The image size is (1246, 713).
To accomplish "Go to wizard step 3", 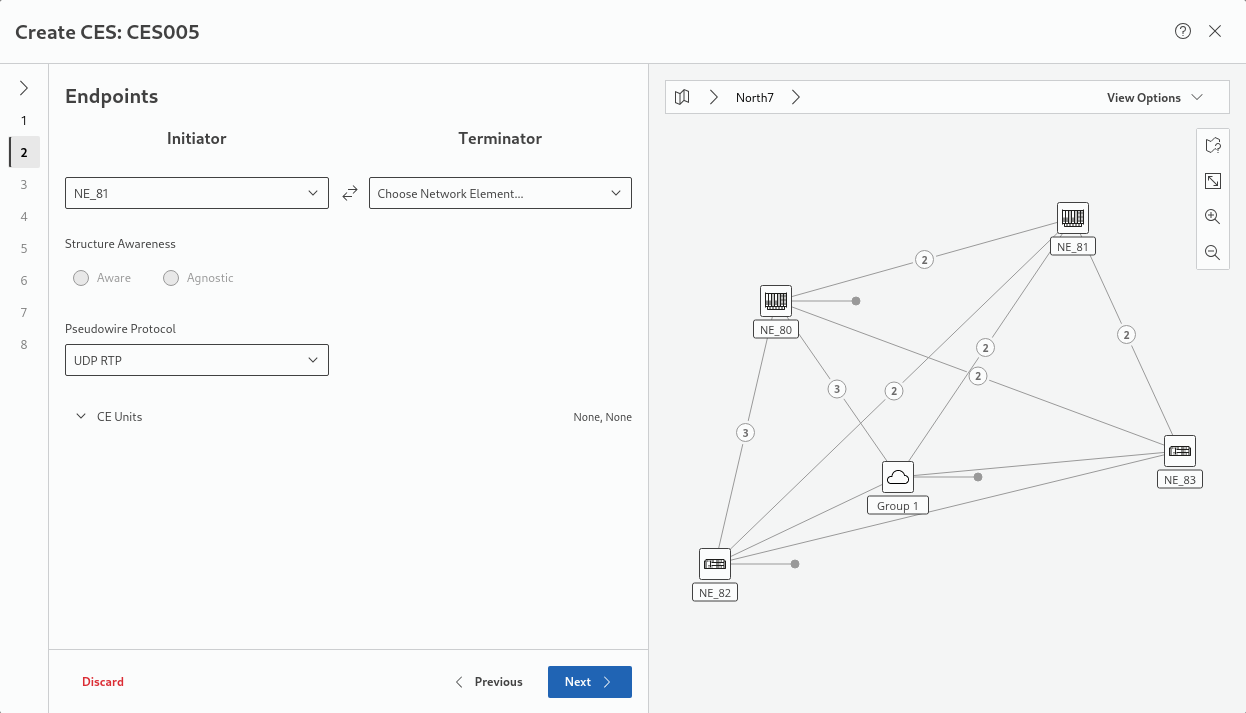I will pos(24,184).
